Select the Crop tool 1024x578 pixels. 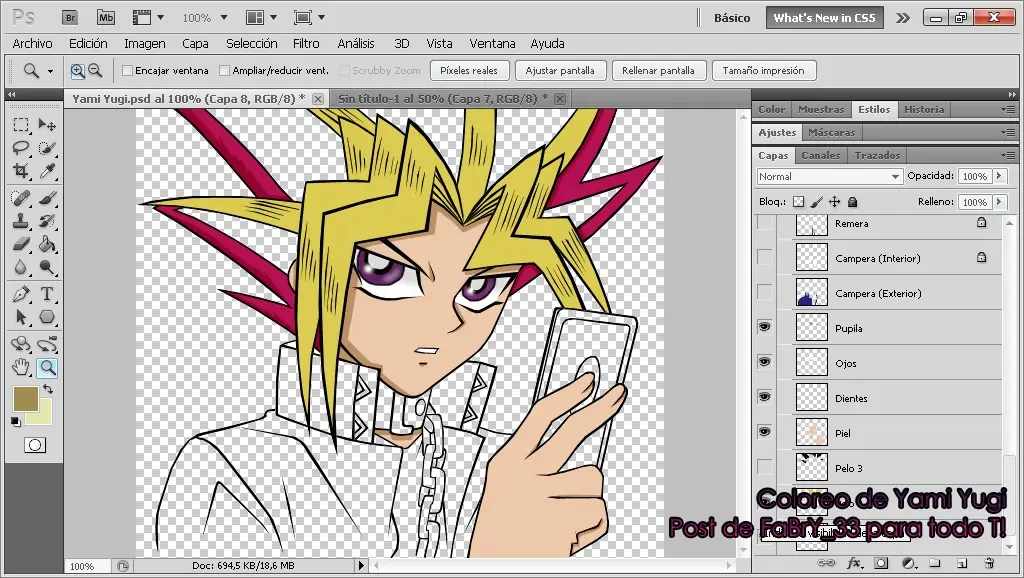coord(21,171)
